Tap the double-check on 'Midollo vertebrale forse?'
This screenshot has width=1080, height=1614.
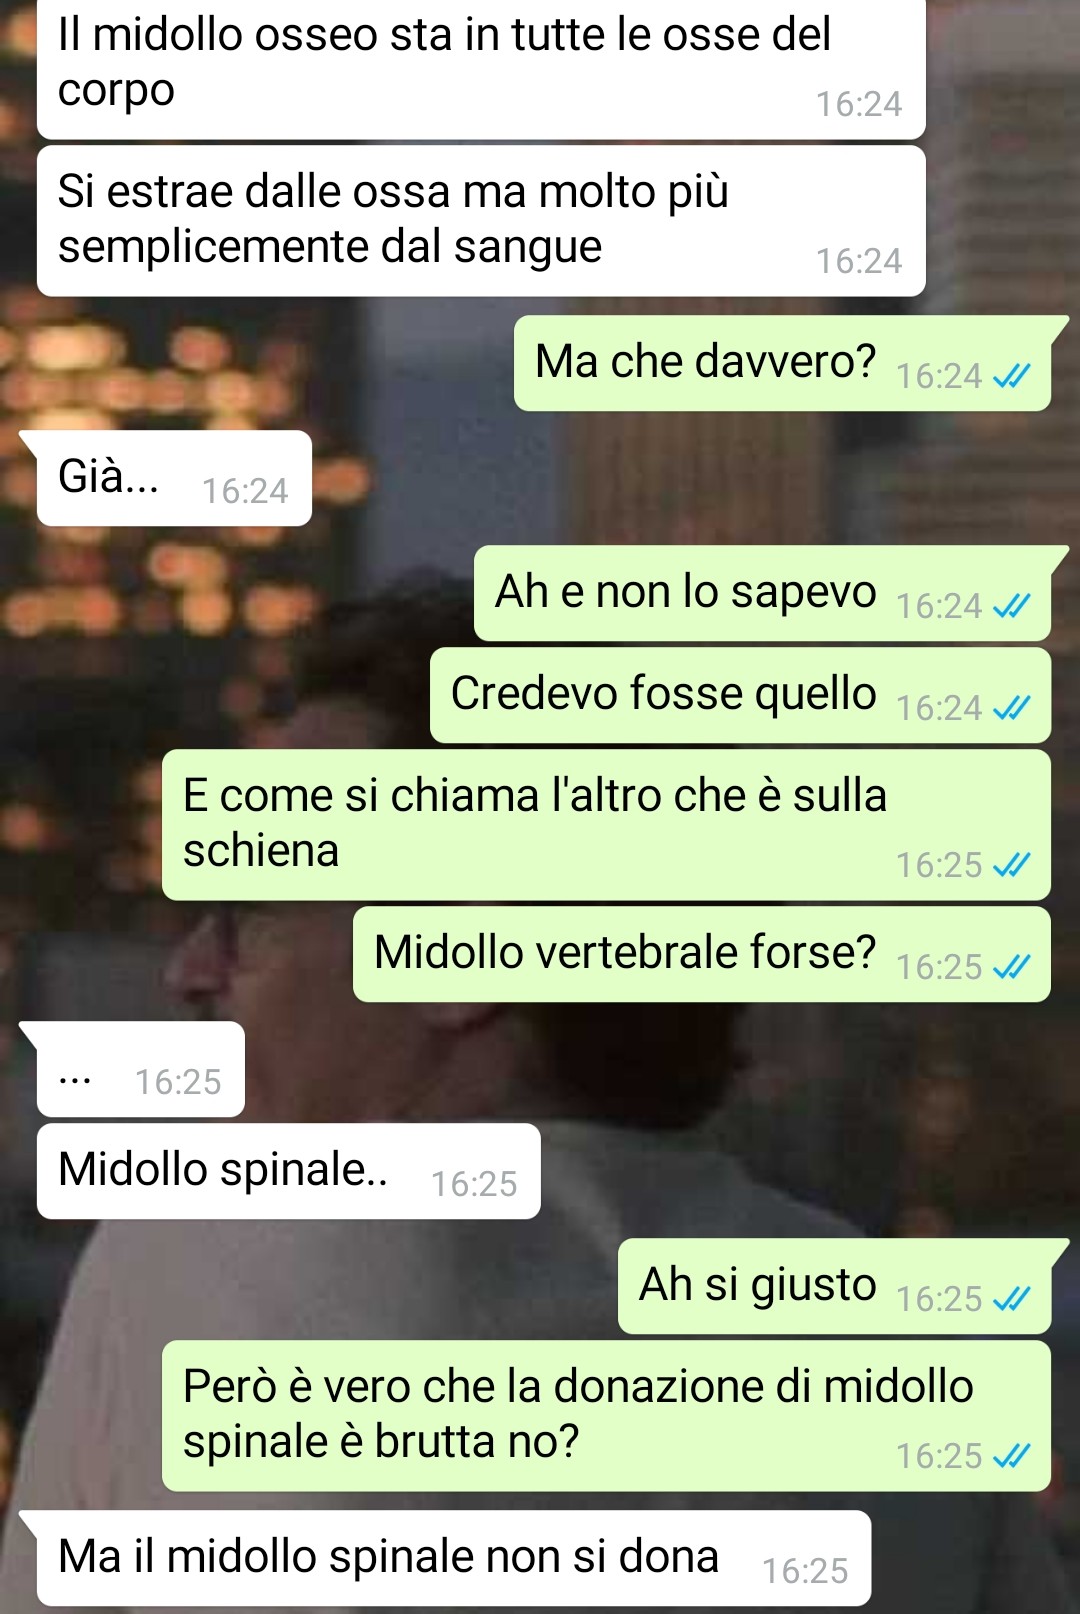point(1011,967)
